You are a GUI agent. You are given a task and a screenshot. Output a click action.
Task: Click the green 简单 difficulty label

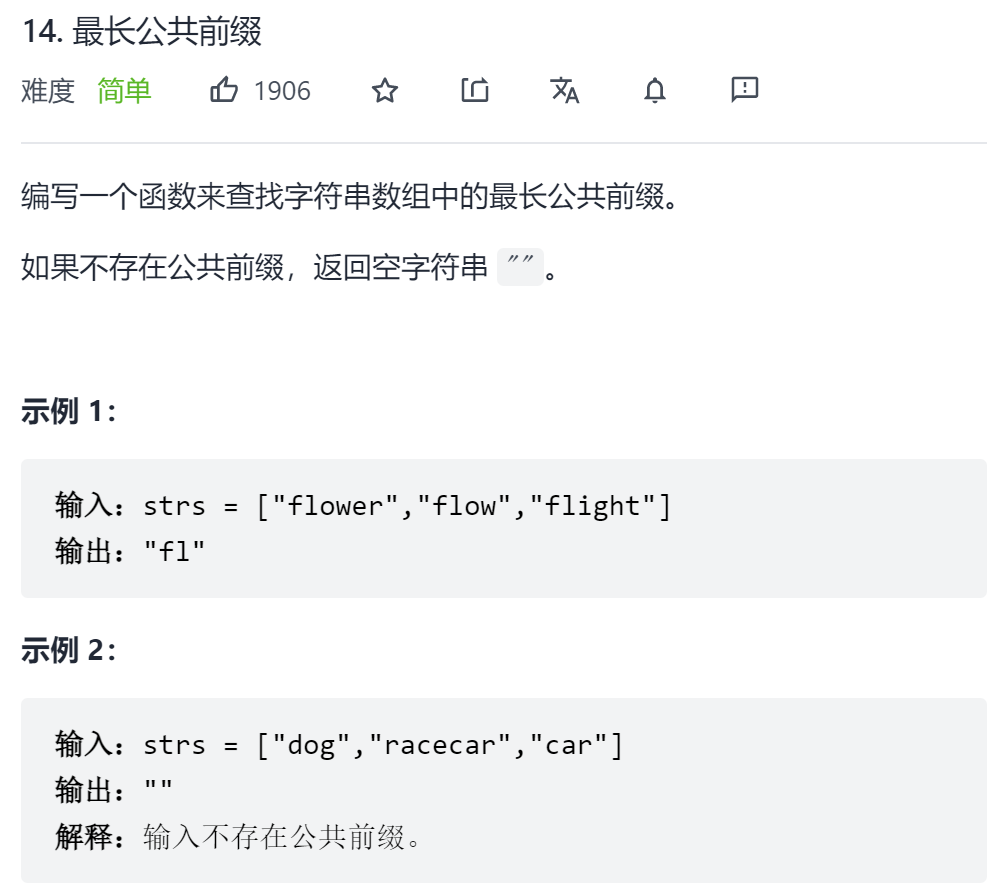coord(124,91)
